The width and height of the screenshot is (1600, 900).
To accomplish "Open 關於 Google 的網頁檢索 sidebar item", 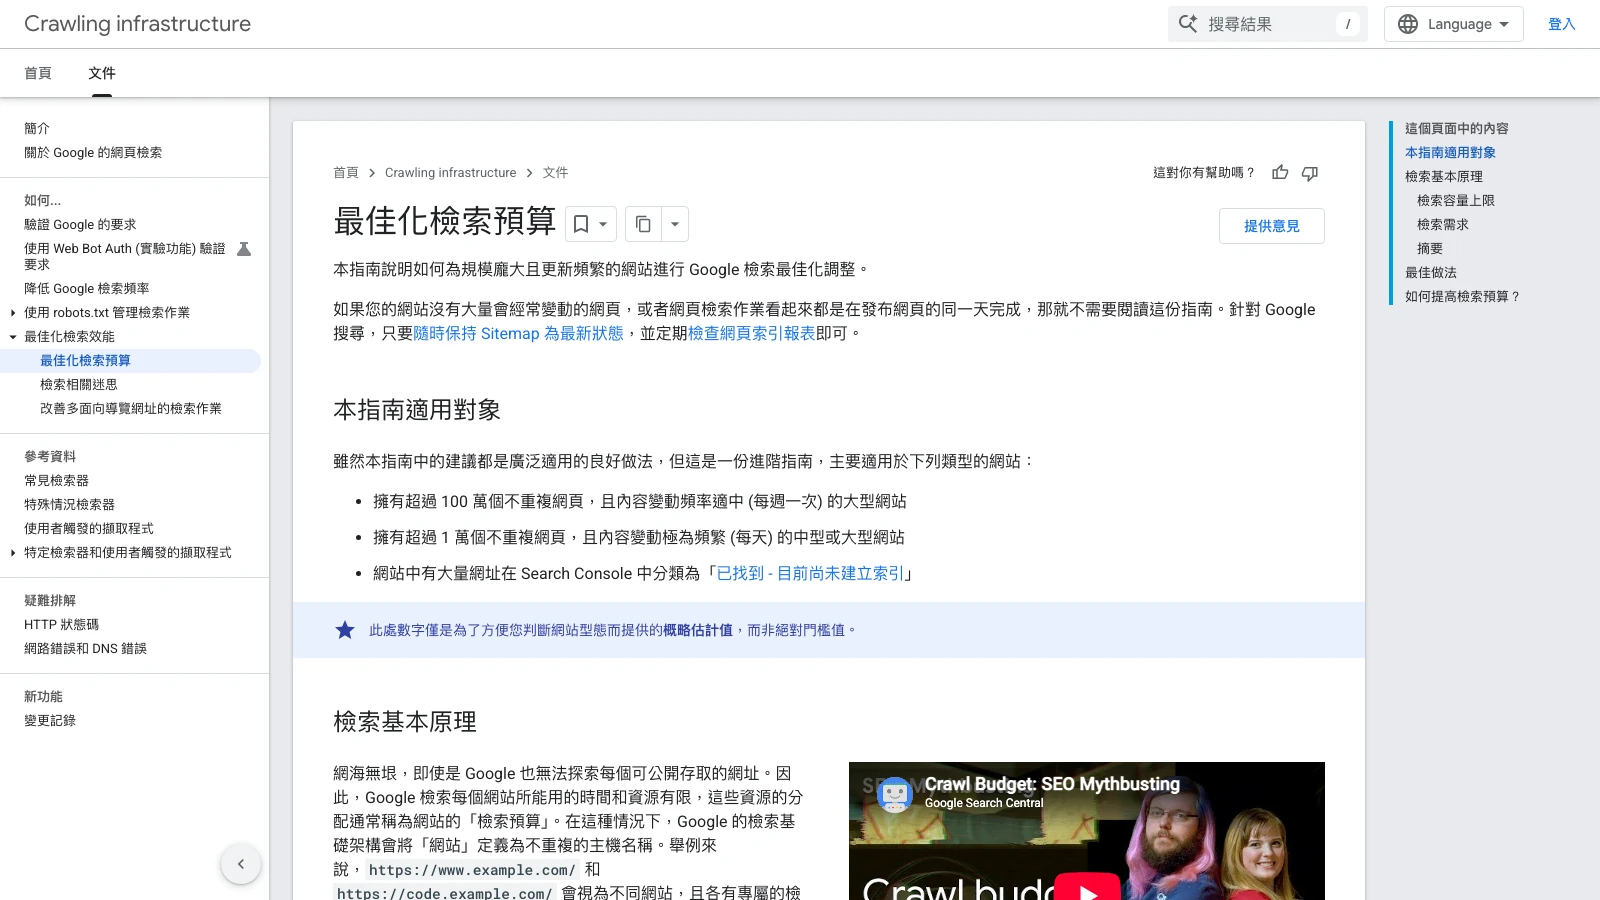I will [x=93, y=153].
